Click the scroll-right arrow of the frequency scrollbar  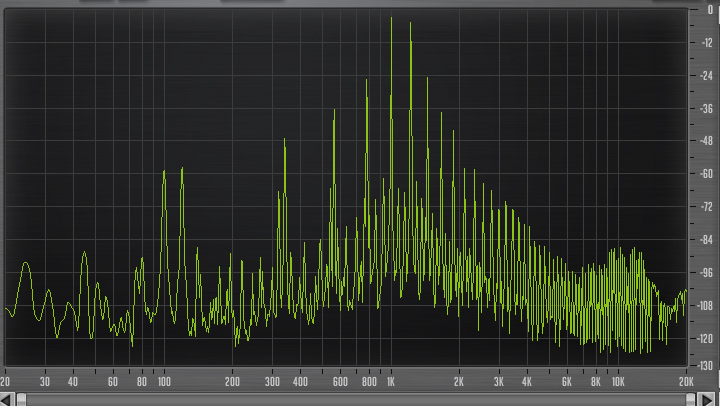pyautogui.click(x=706, y=400)
